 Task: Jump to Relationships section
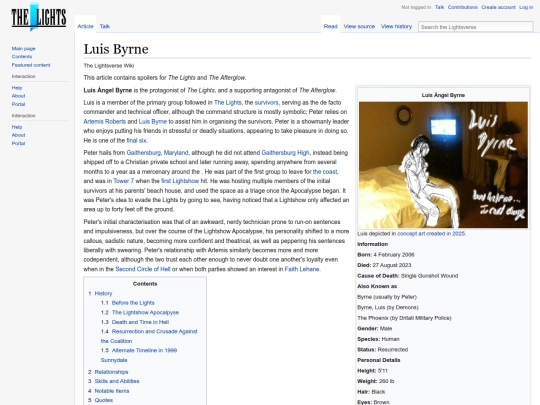coord(111,372)
